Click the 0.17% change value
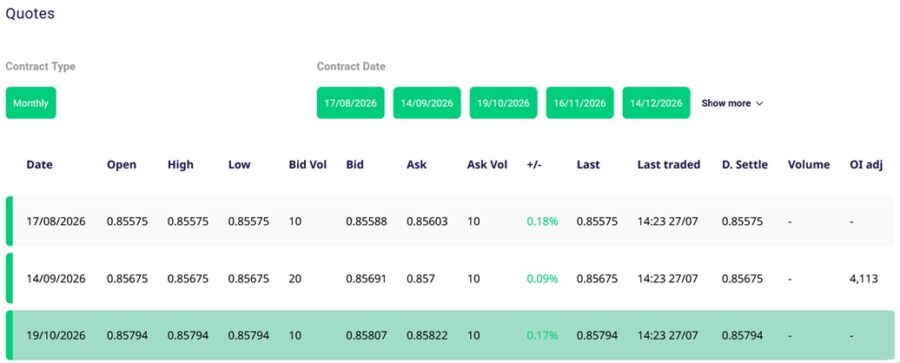This screenshot has height=363, width=900. tap(542, 335)
